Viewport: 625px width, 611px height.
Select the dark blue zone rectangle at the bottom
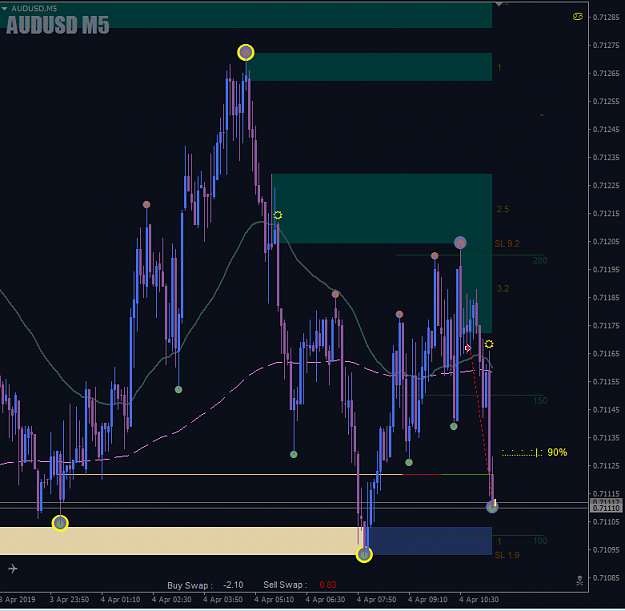tap(430, 541)
